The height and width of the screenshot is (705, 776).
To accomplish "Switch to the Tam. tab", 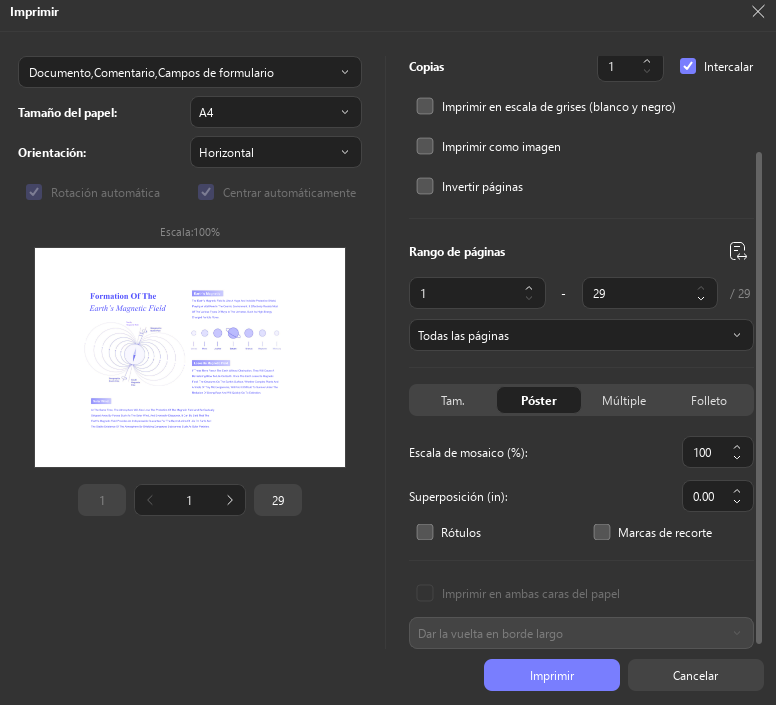I will [453, 400].
